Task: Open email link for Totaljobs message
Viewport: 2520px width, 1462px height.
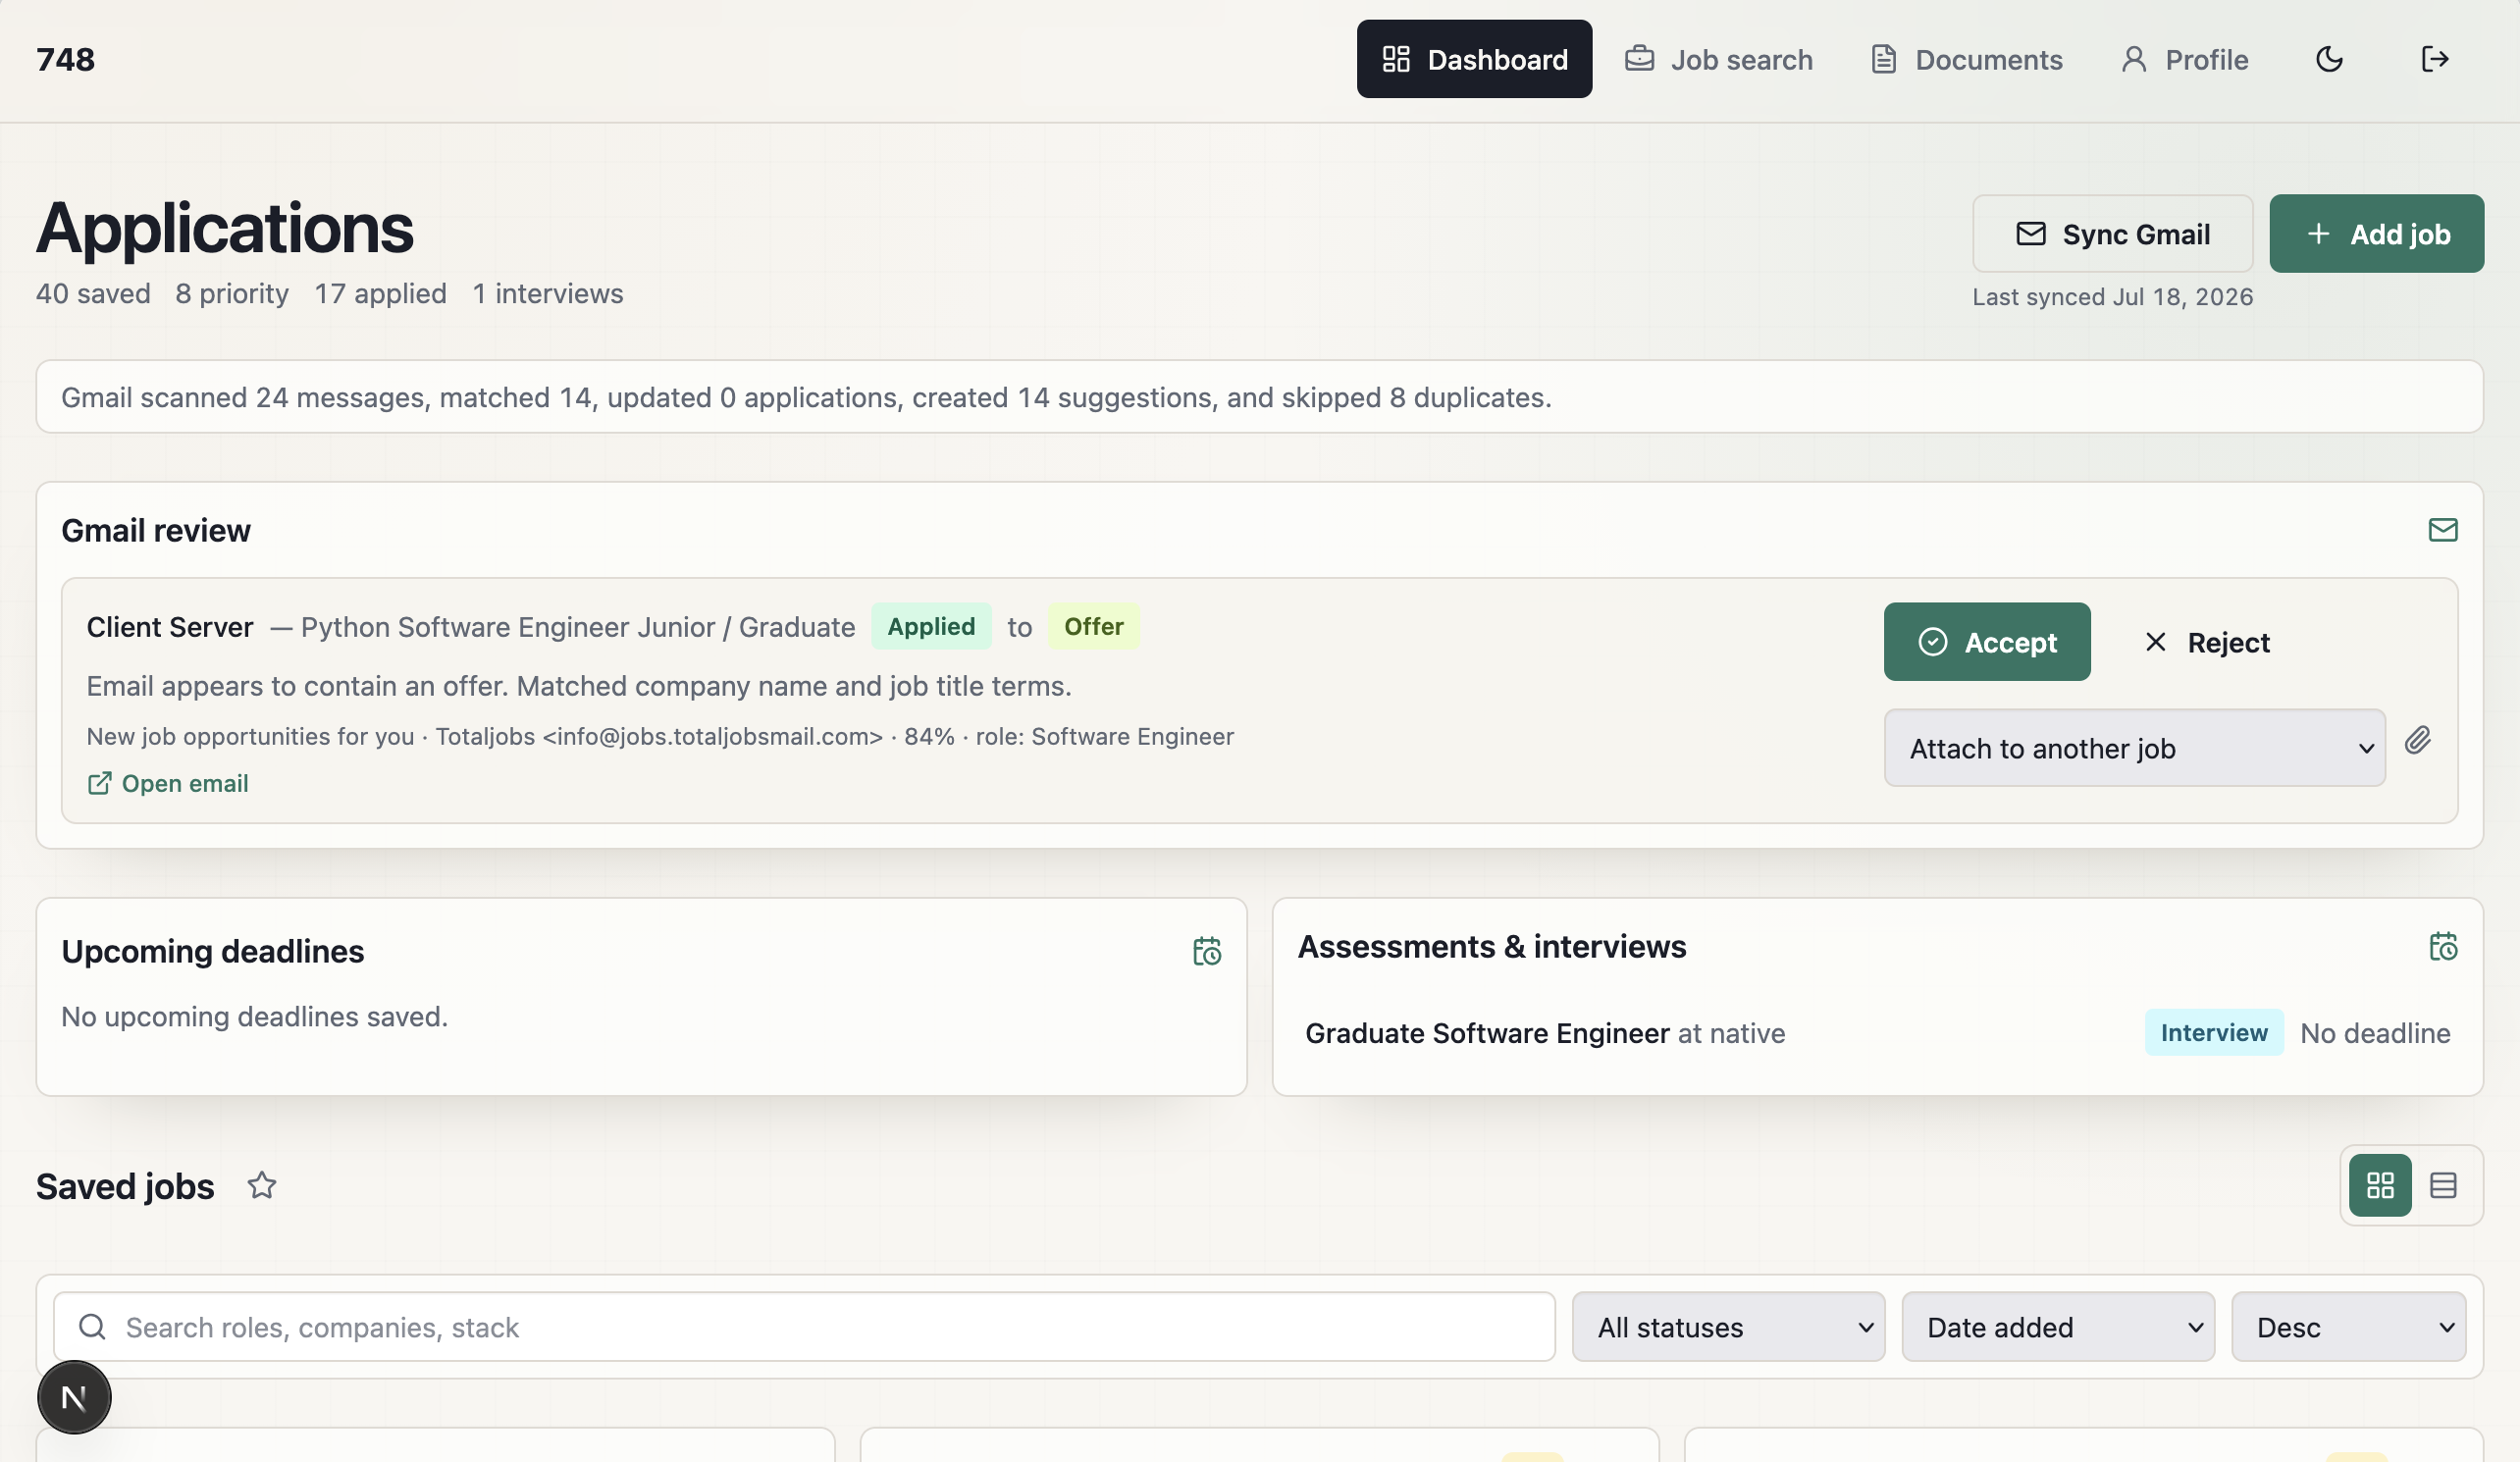Action: (x=168, y=783)
